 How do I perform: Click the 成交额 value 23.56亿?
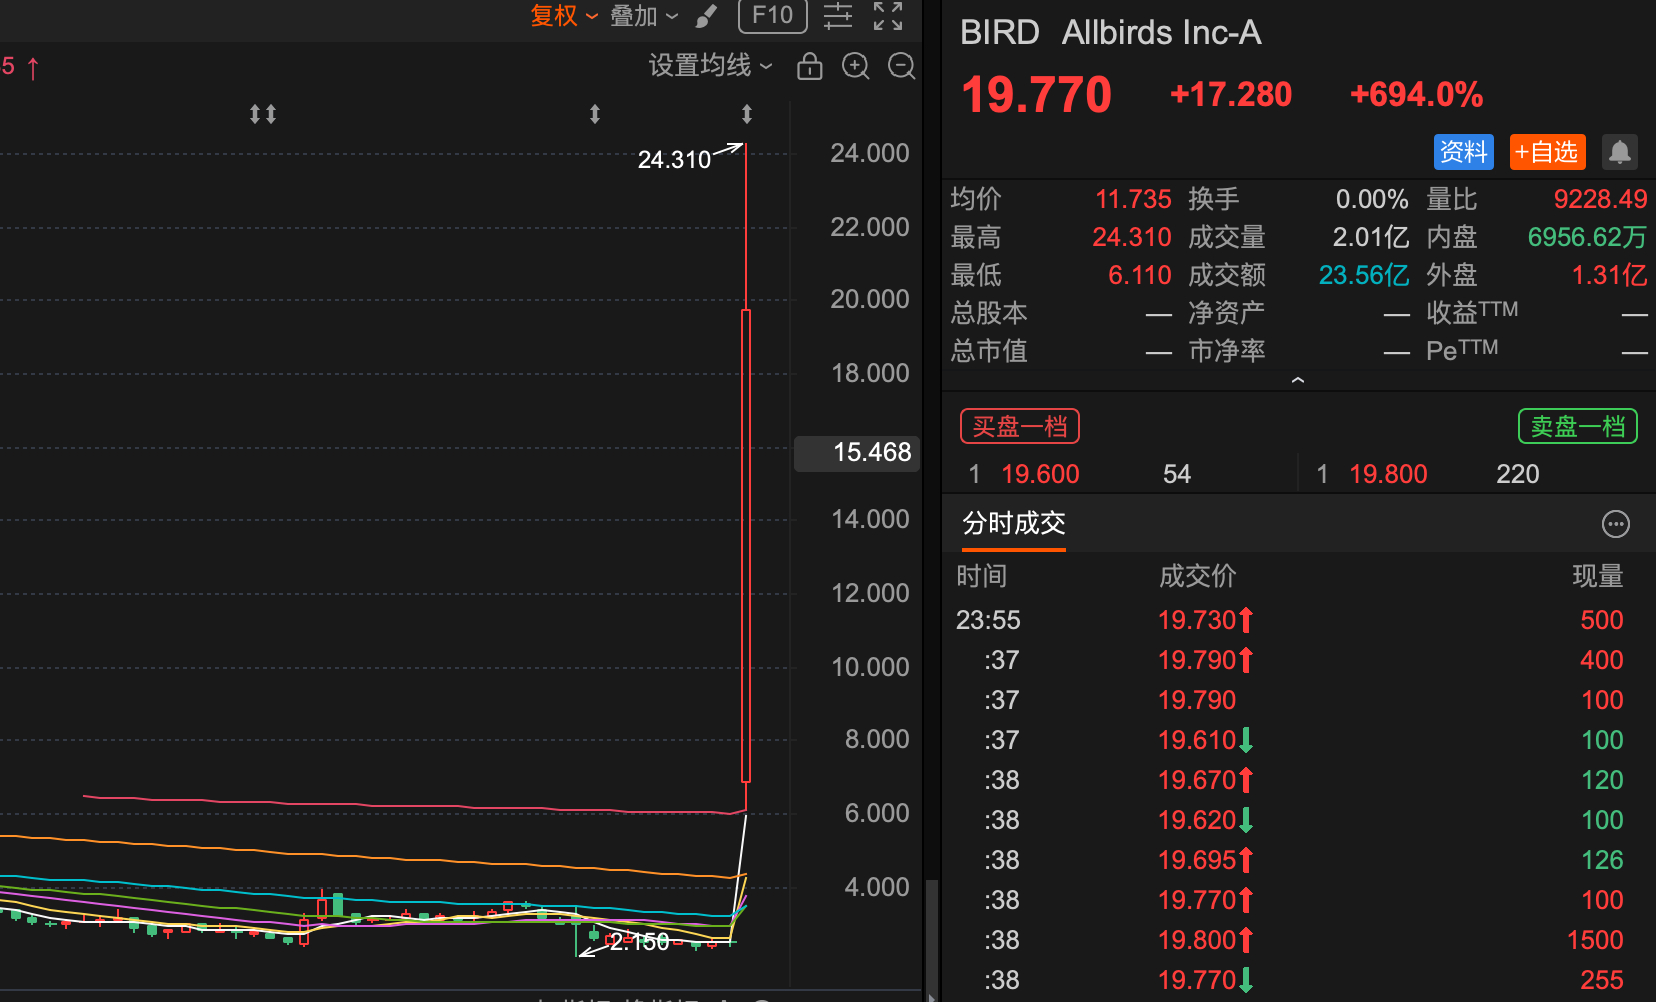click(x=1364, y=275)
